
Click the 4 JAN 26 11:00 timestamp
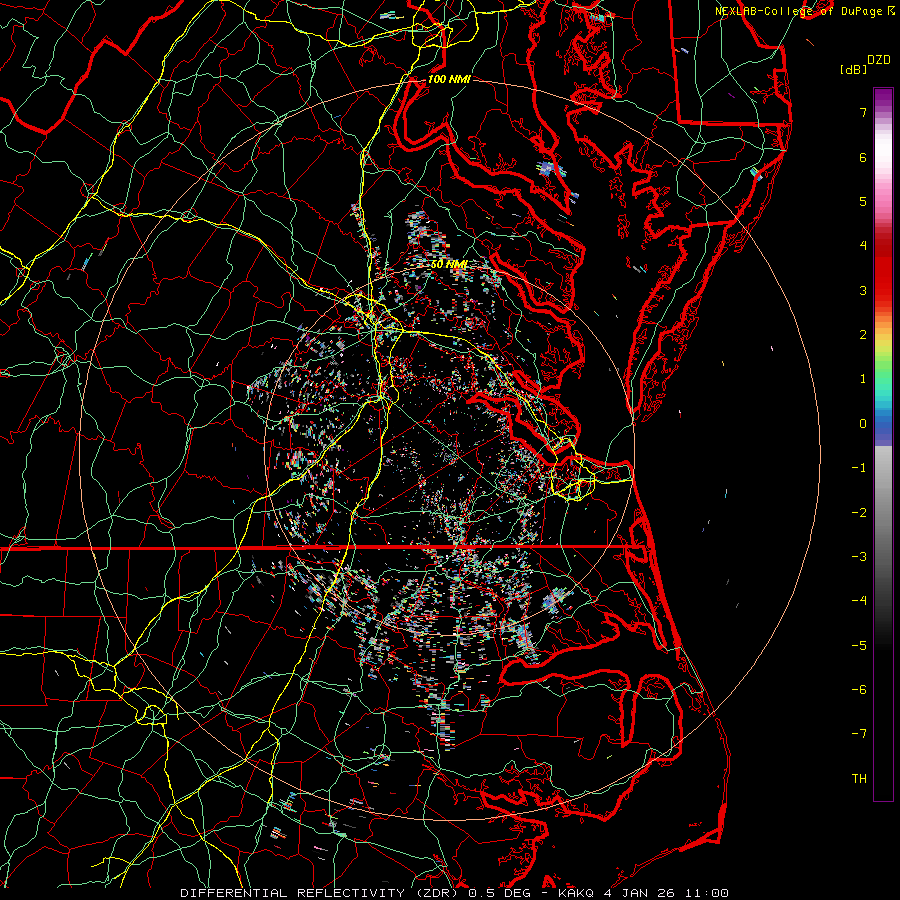click(x=666, y=893)
